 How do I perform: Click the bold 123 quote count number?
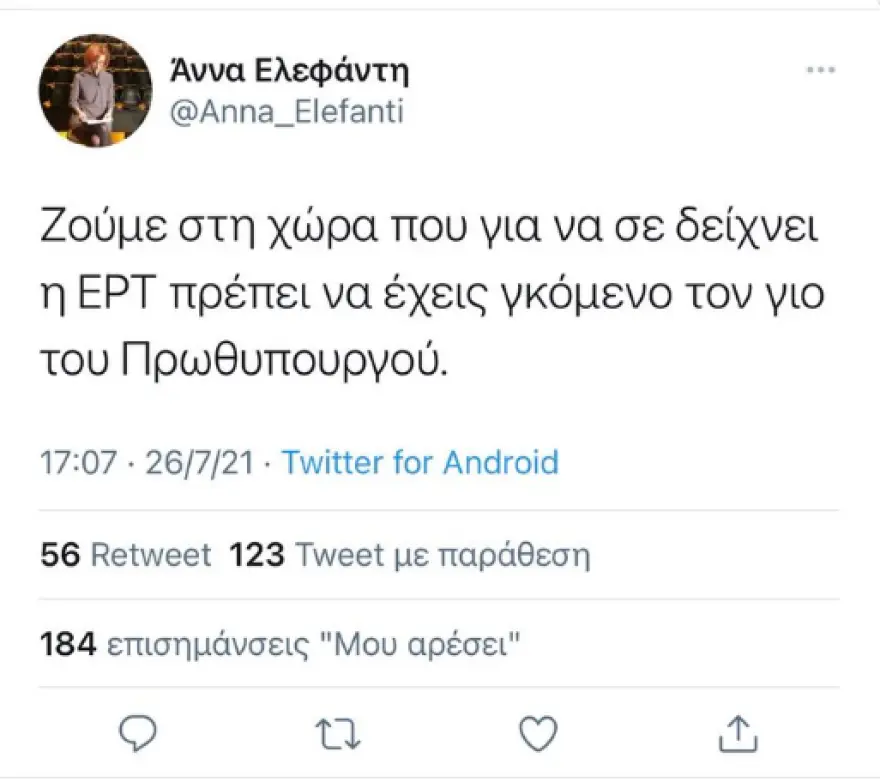coord(257,554)
